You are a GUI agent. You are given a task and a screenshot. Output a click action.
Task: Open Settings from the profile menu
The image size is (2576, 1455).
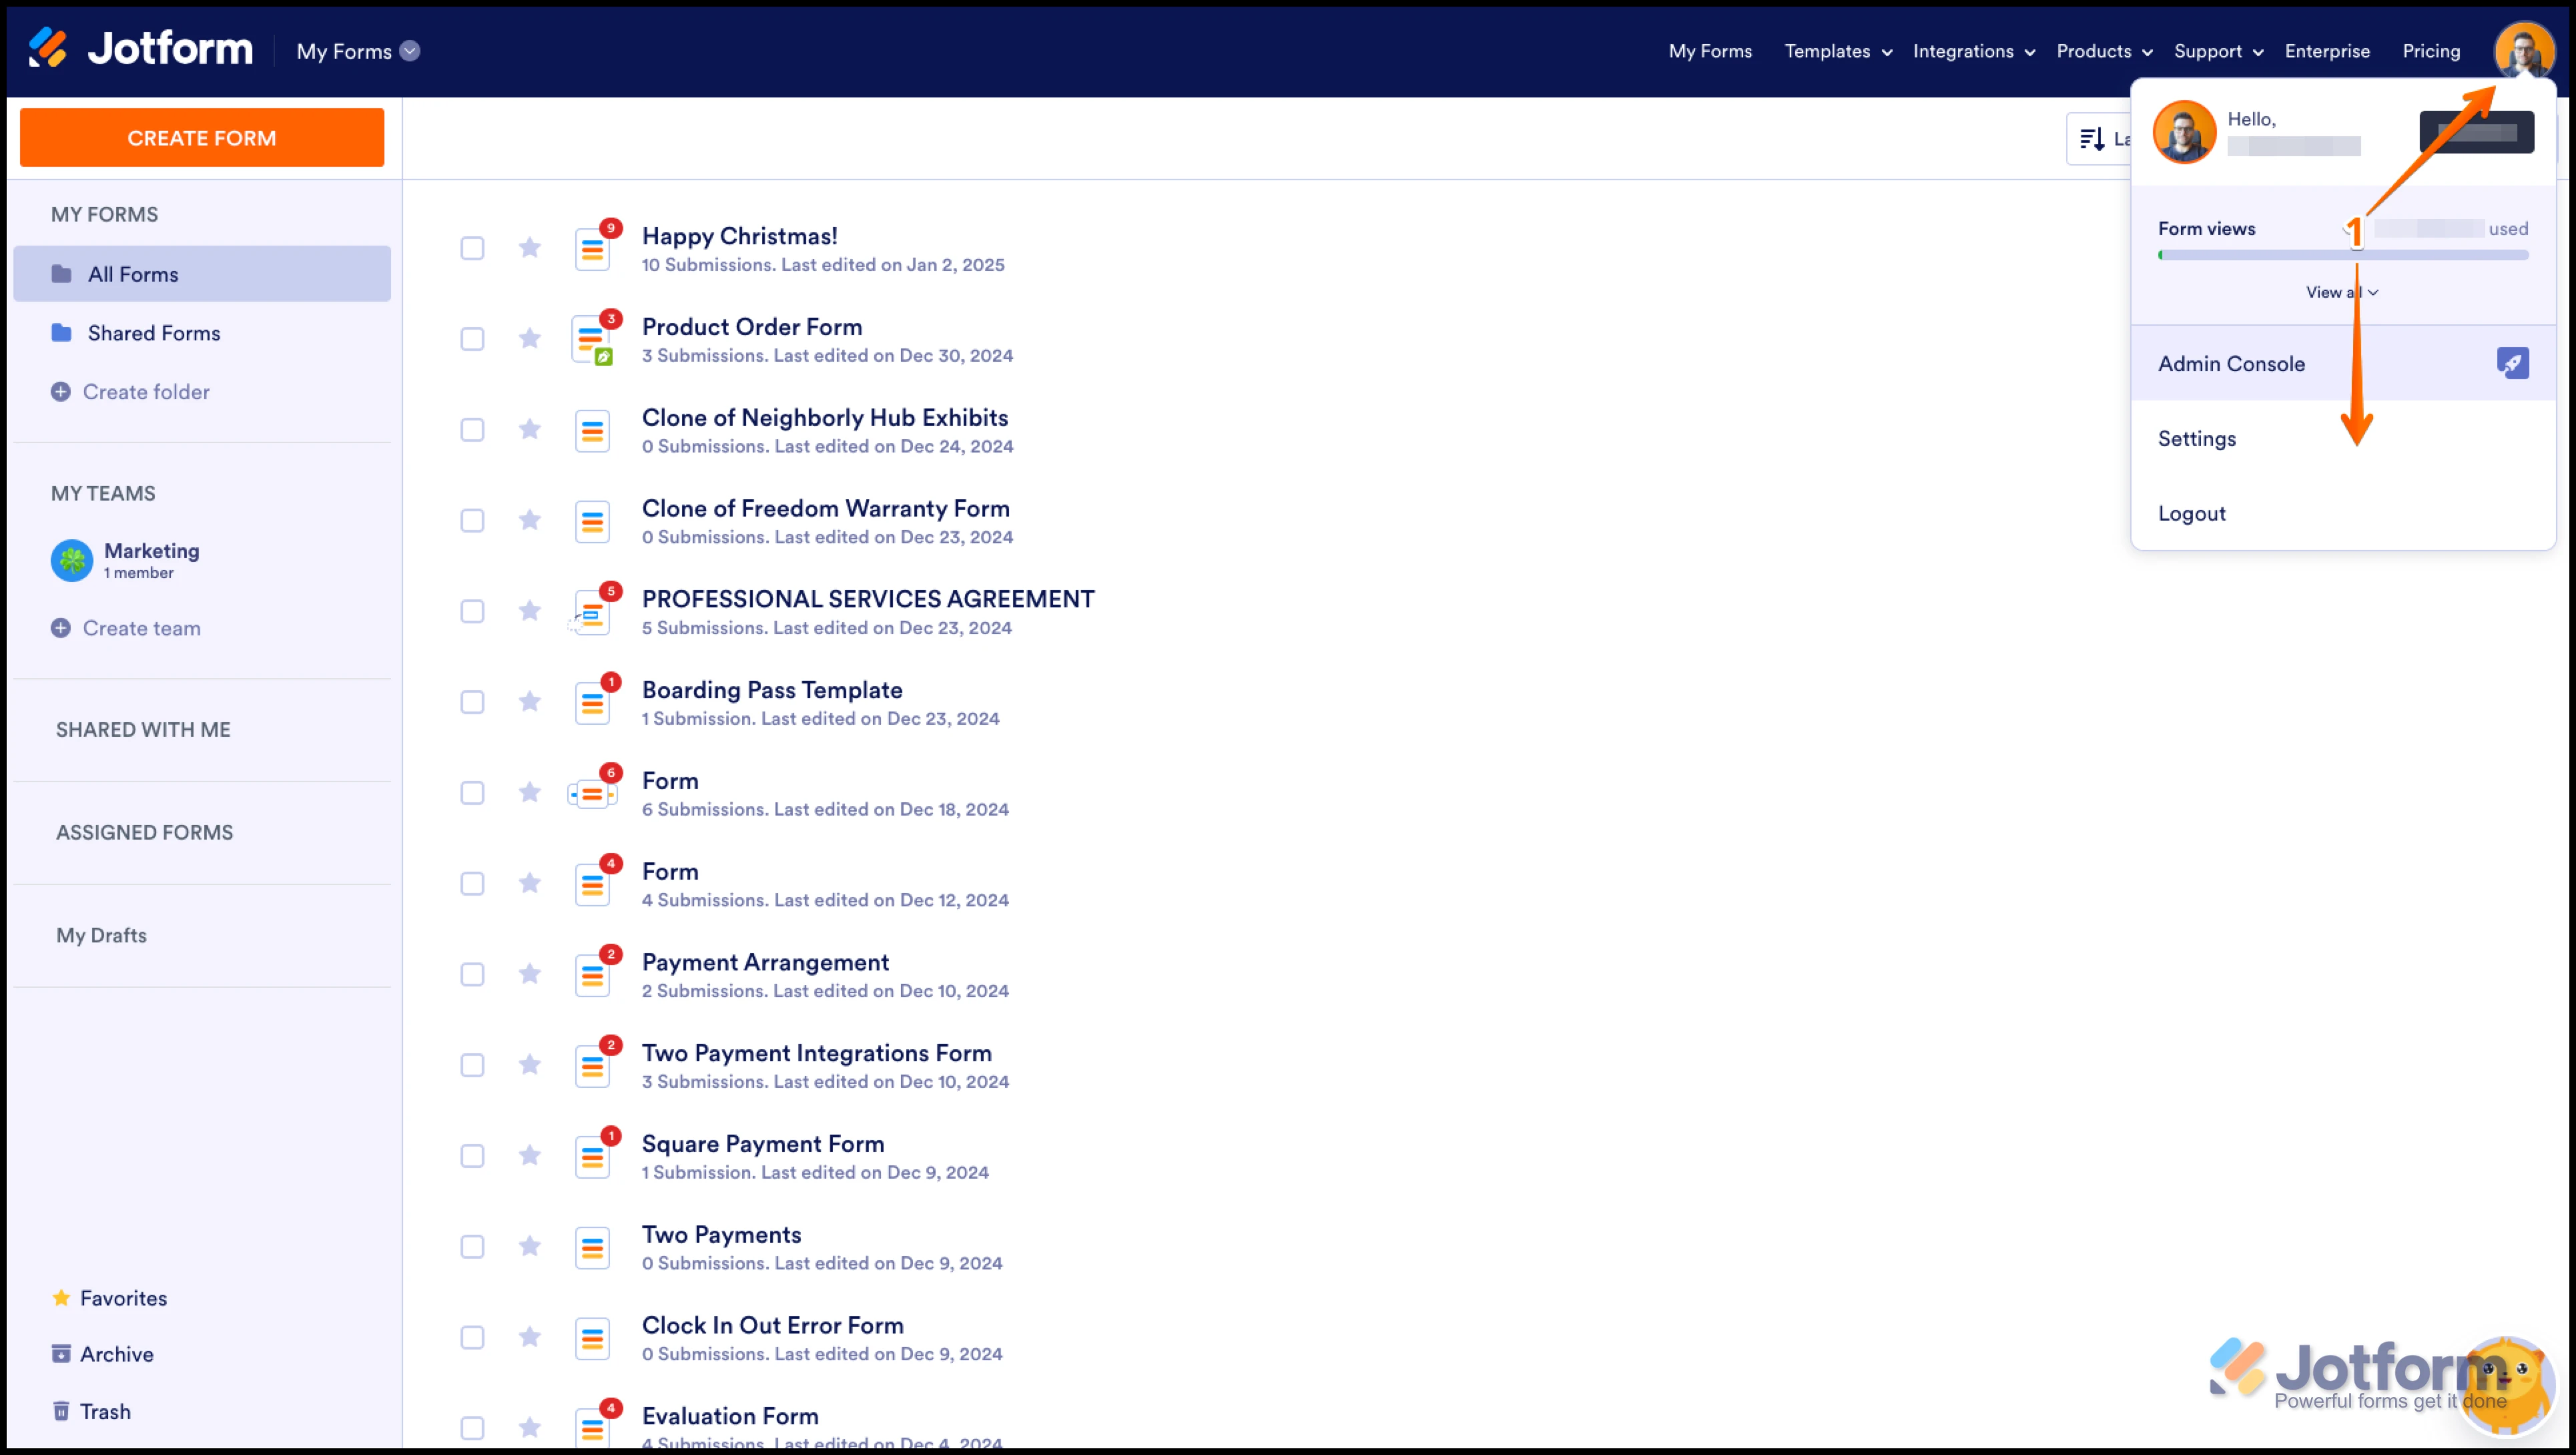click(2196, 438)
